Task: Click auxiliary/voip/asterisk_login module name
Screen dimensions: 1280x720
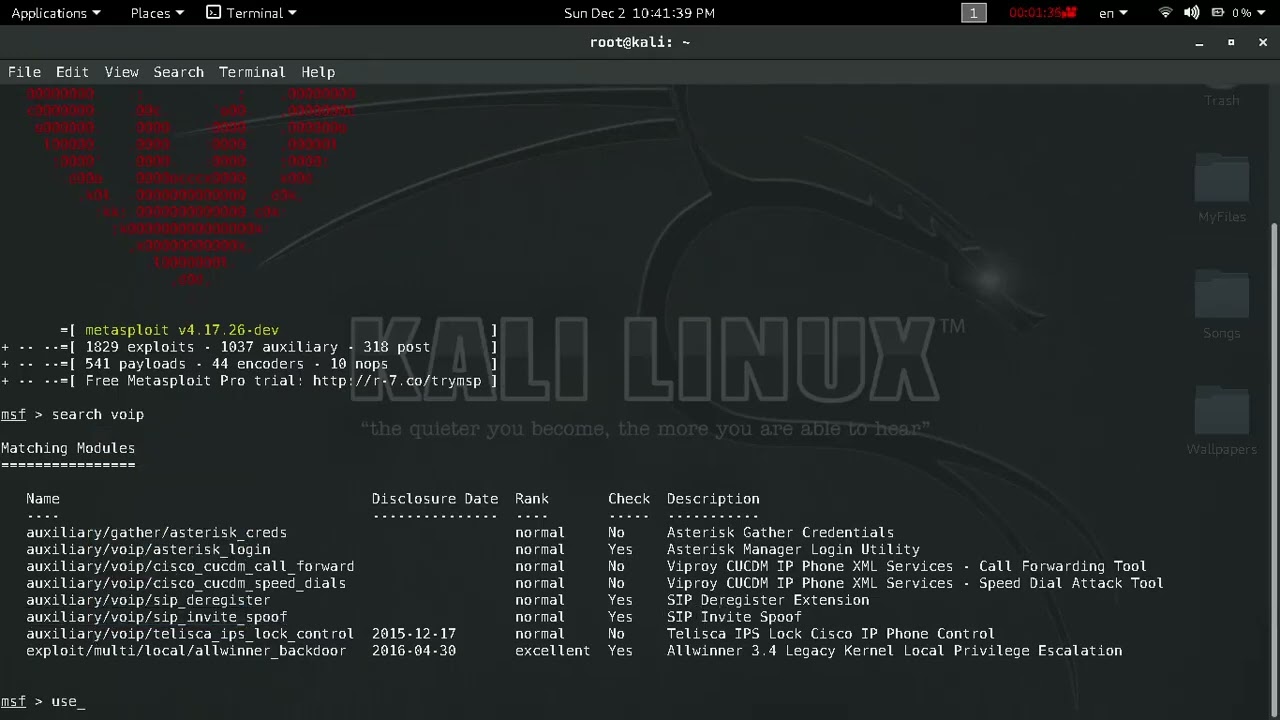Action: 148,550
